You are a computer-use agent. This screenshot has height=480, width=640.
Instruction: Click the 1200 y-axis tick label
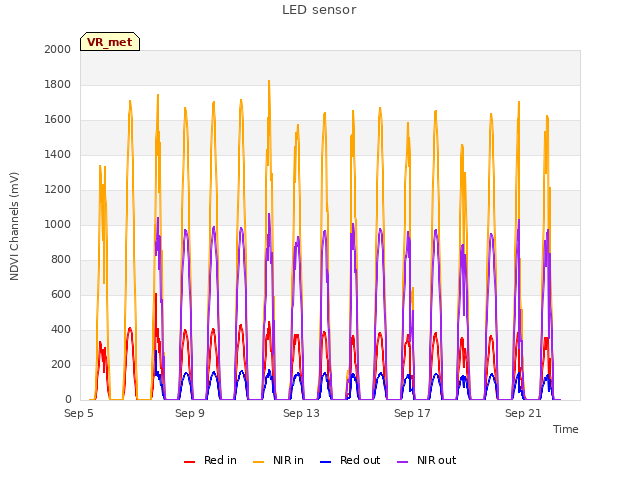click(x=58, y=189)
